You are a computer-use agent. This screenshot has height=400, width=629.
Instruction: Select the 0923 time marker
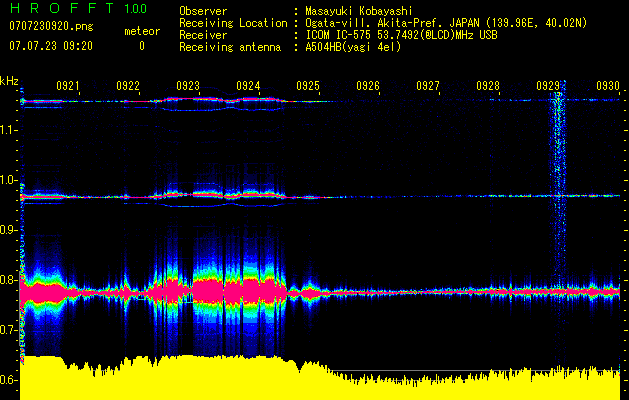tap(188, 87)
